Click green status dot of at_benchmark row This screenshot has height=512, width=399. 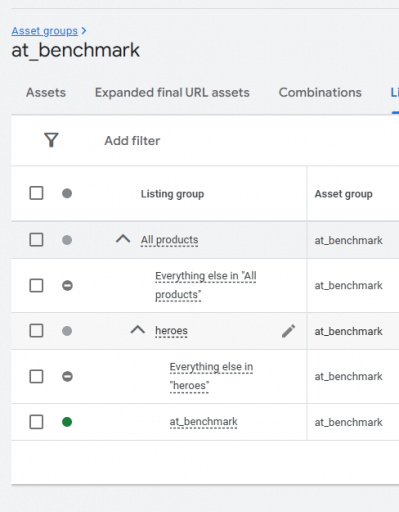(x=67, y=422)
